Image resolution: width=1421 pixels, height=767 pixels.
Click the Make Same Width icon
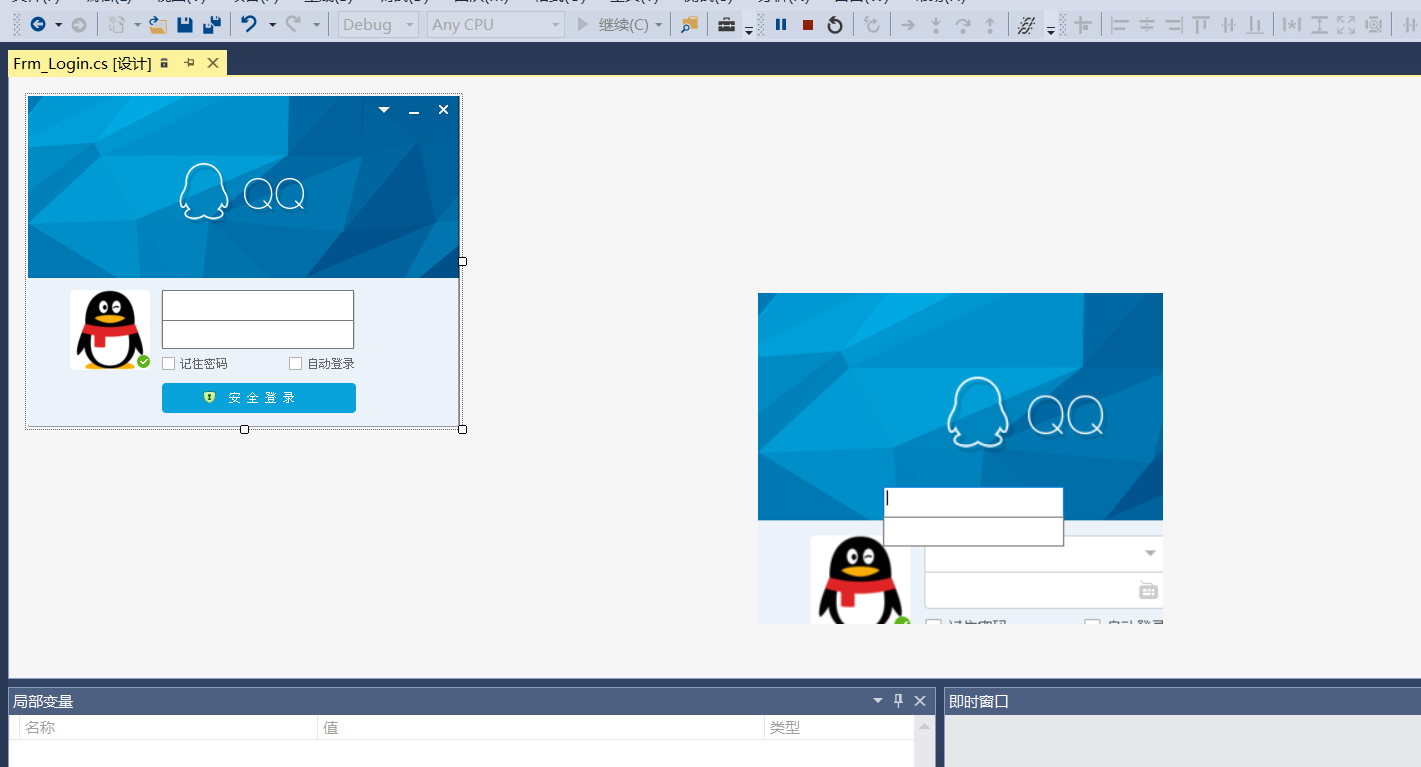[1292, 25]
